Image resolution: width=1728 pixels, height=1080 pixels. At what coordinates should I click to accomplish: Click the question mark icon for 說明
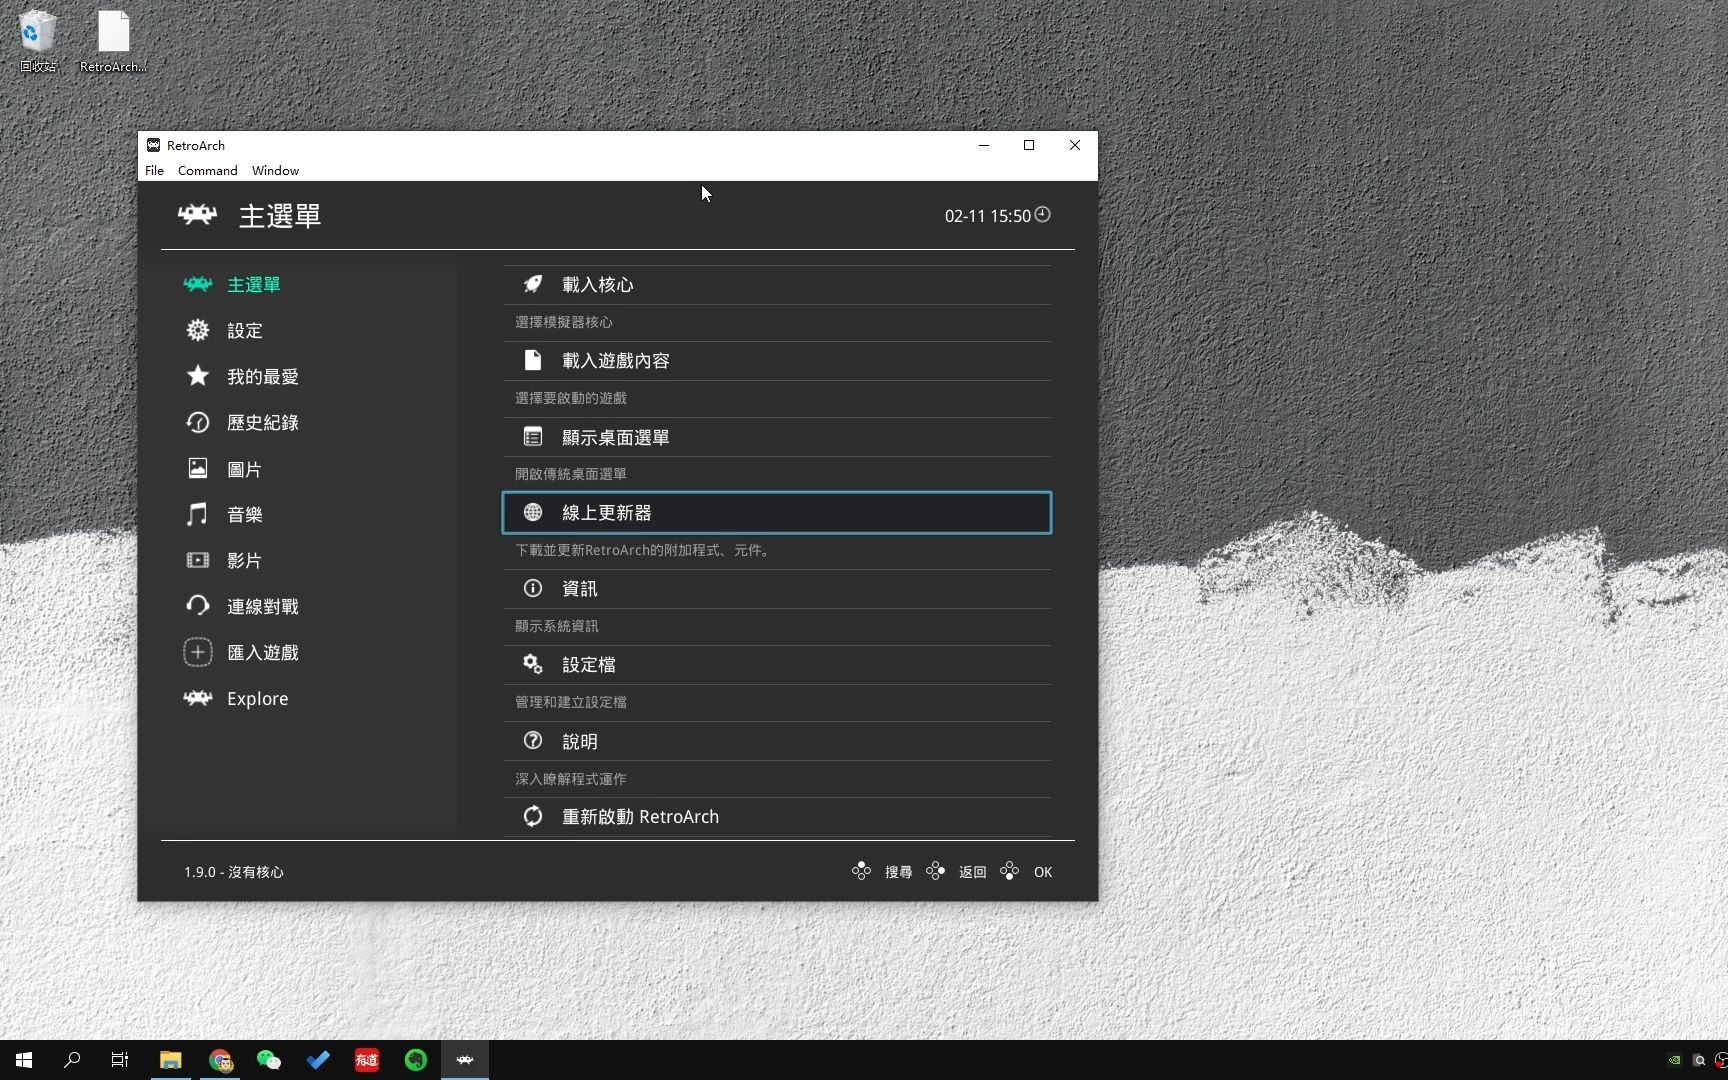tap(533, 740)
